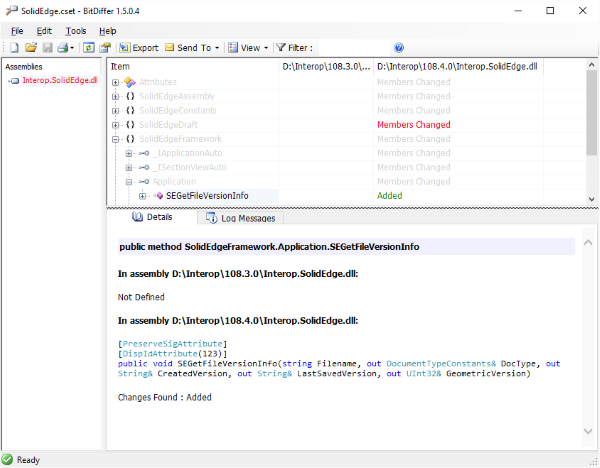This screenshot has width=600, height=468.
Task: Open a comparison set with folder icon
Action: point(31,48)
